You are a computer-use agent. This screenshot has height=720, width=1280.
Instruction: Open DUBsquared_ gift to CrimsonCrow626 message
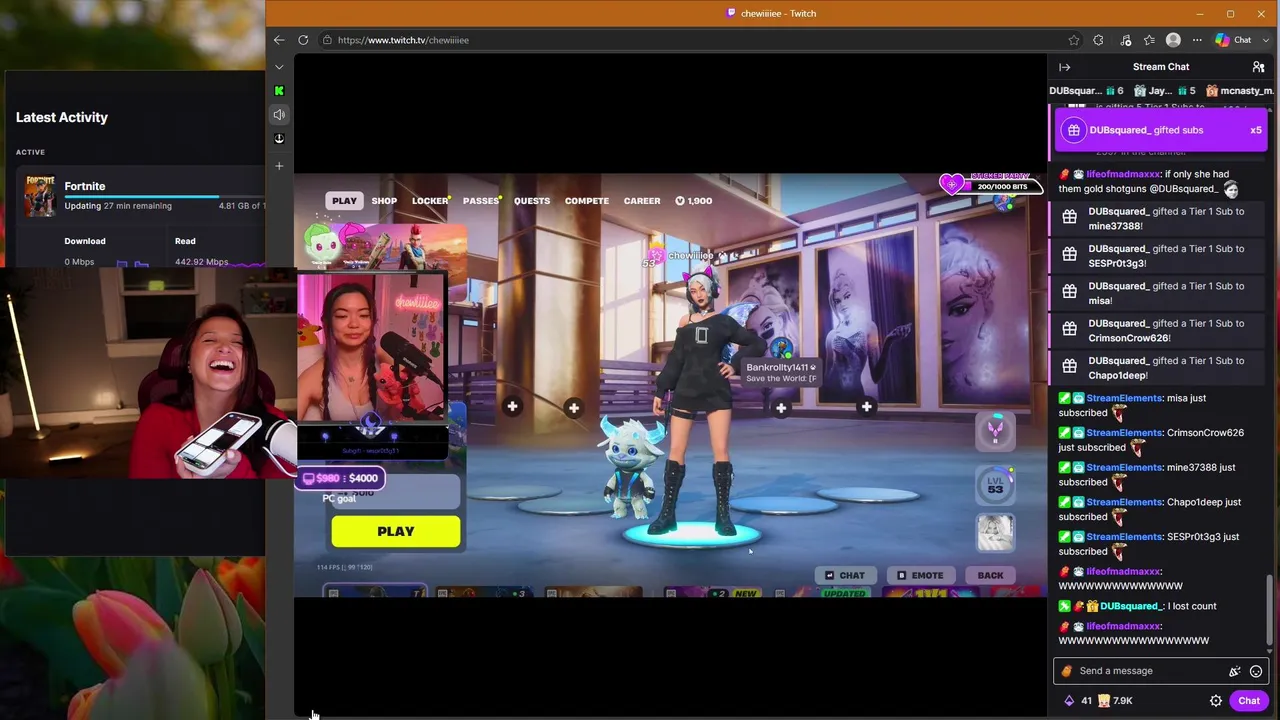(x=1157, y=330)
